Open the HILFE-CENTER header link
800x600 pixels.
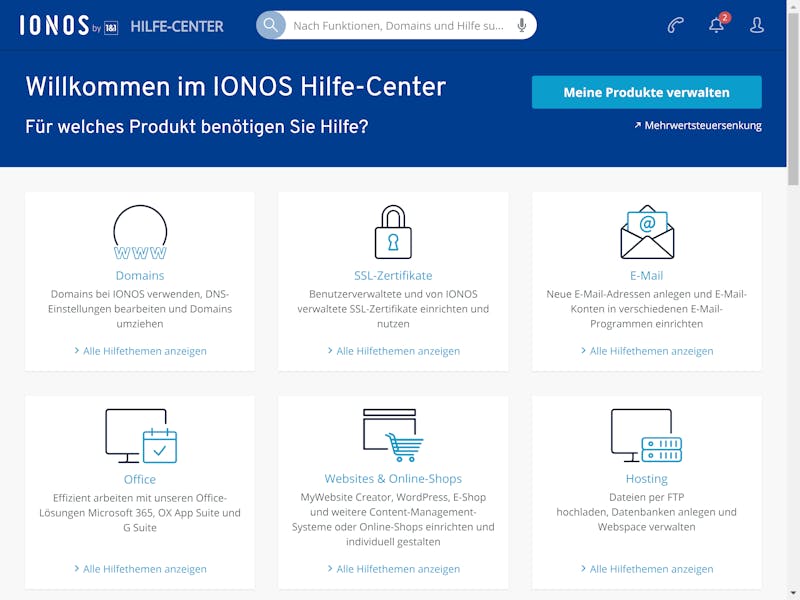[177, 26]
